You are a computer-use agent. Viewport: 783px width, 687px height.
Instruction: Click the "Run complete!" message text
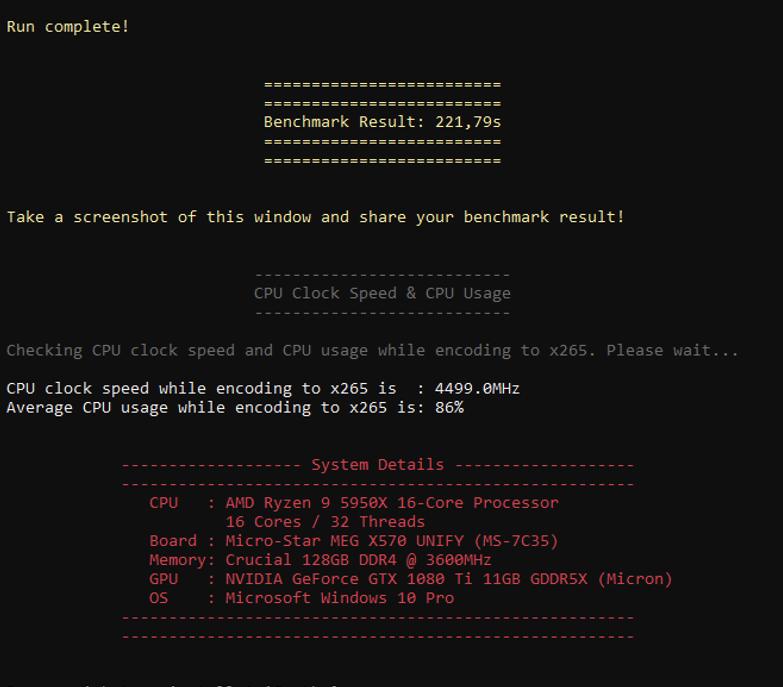click(x=68, y=26)
